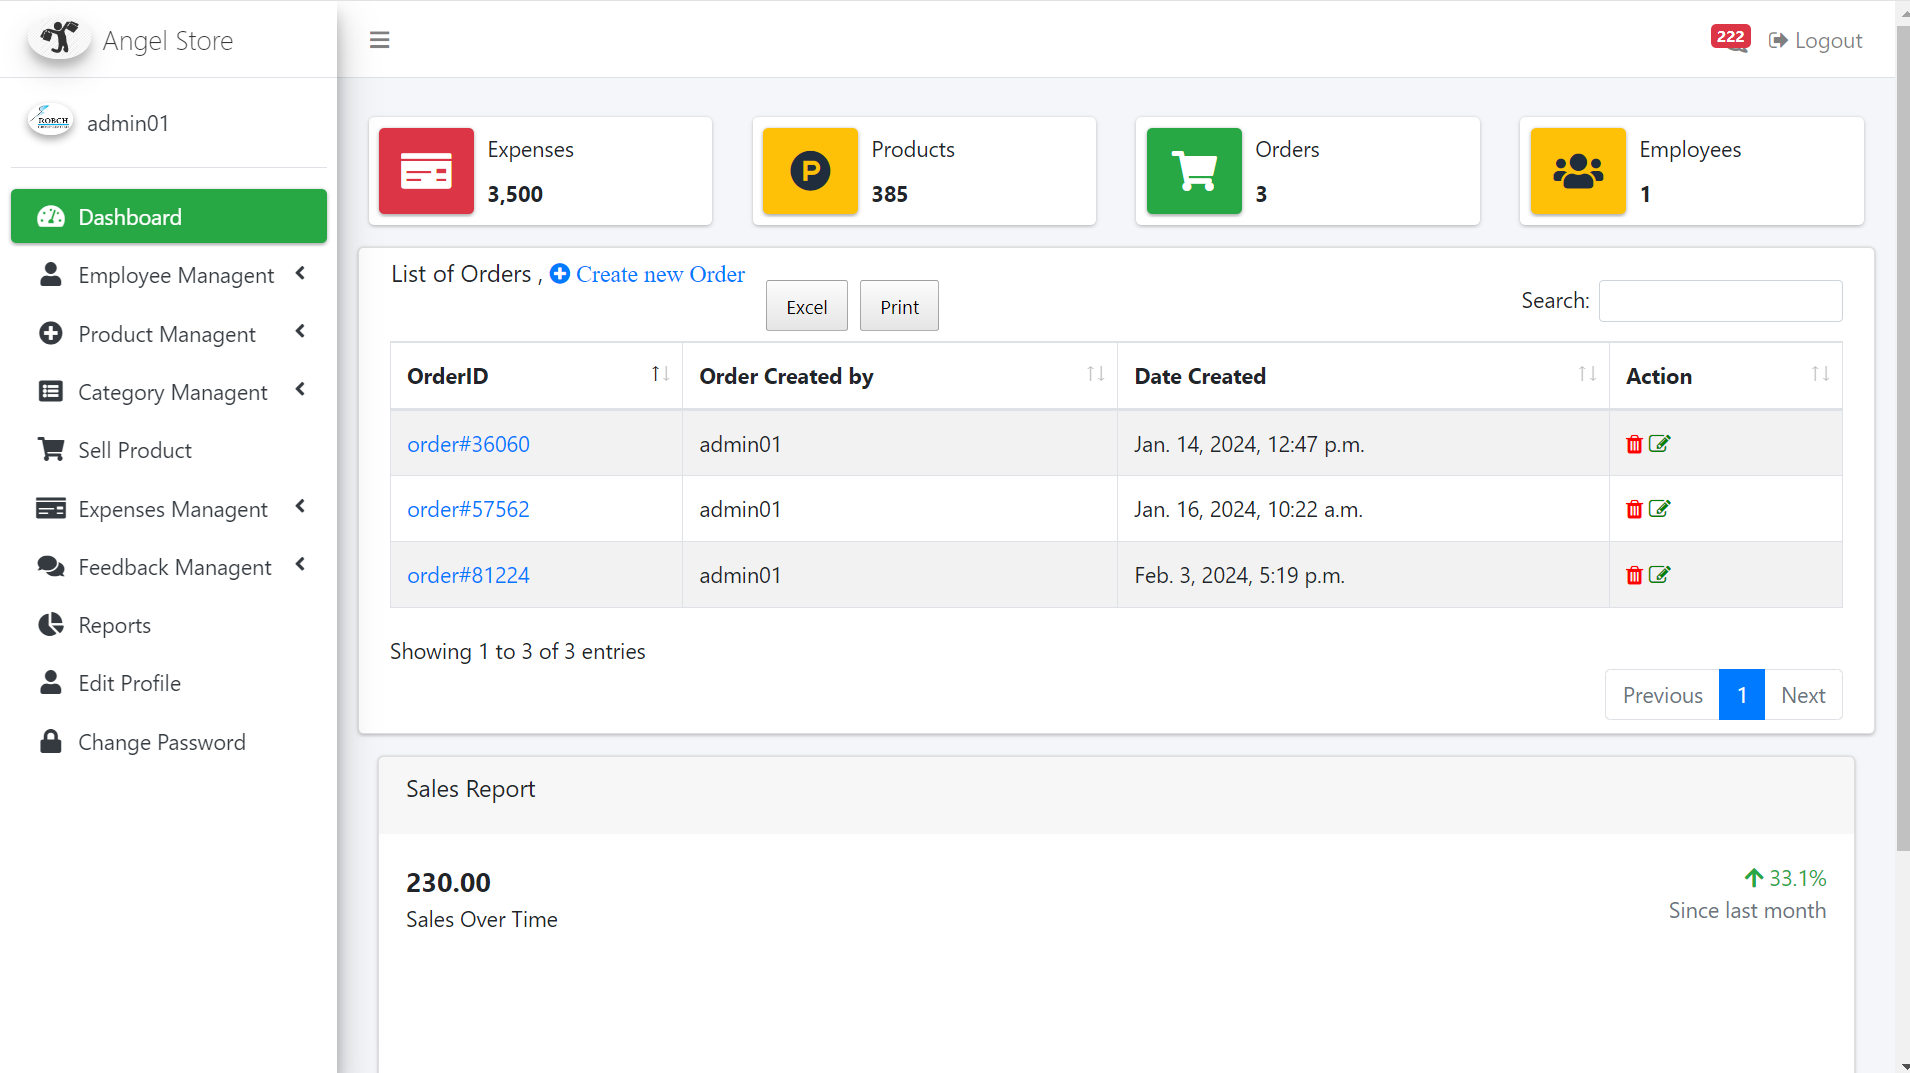1910x1073 pixels.
Task: Click the Product Managent plus-circle icon
Action: (x=50, y=333)
